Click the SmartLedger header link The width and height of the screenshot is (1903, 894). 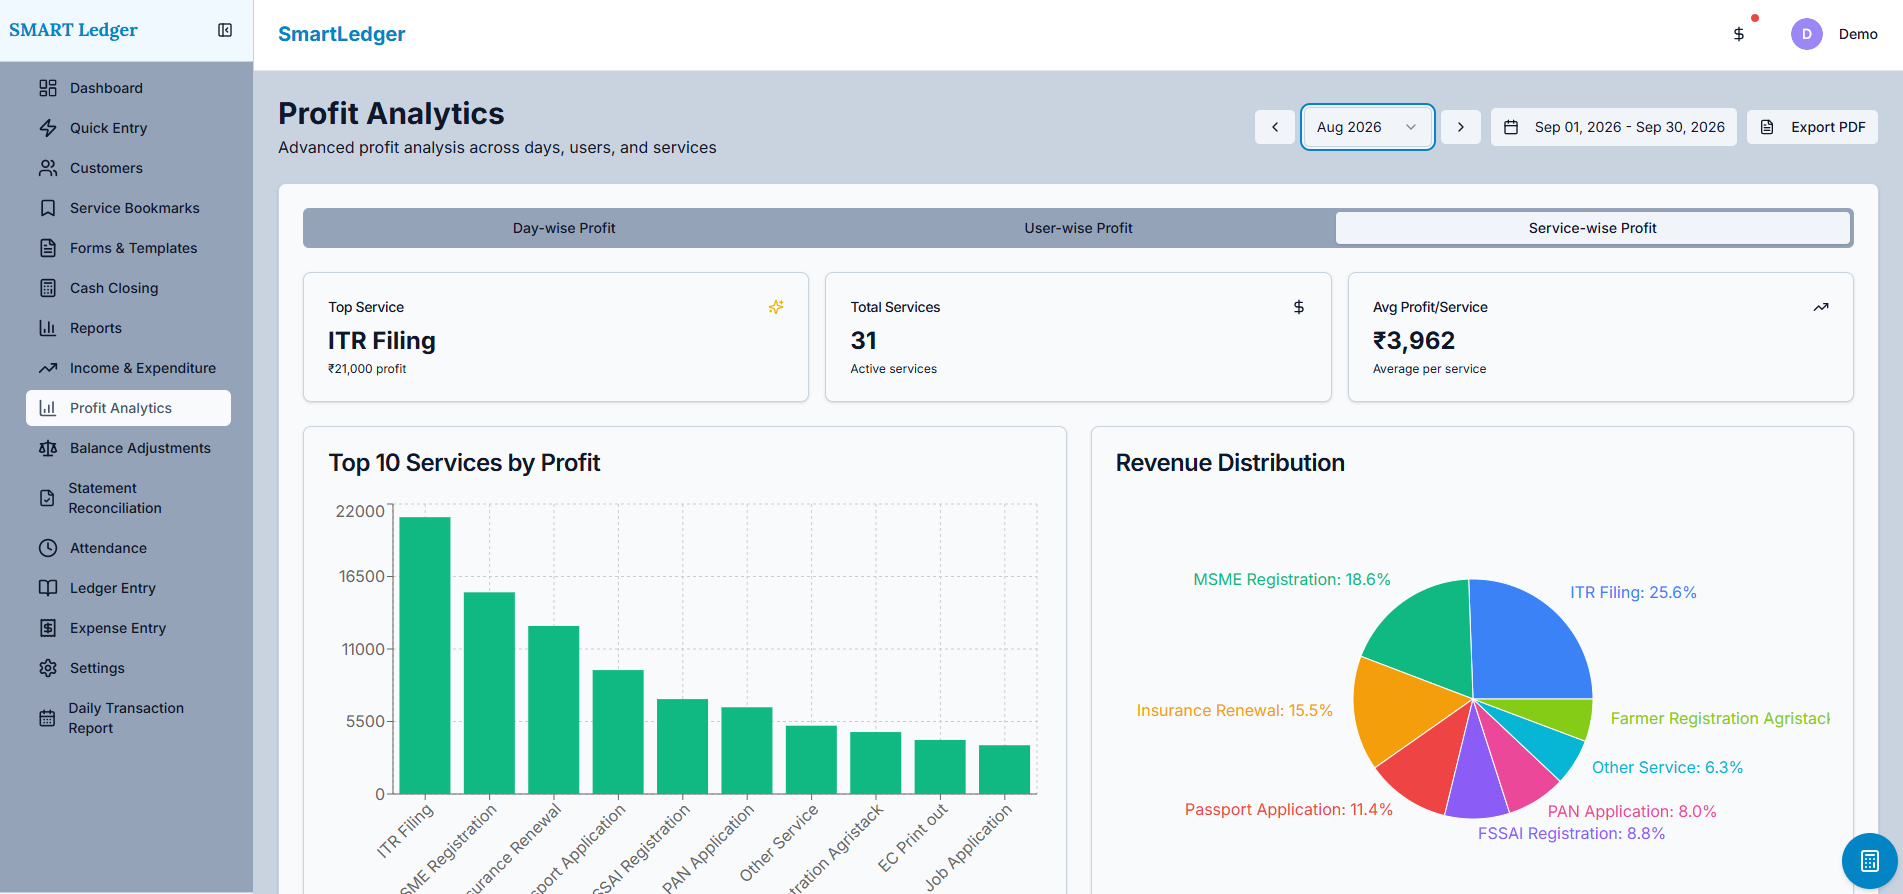click(341, 34)
